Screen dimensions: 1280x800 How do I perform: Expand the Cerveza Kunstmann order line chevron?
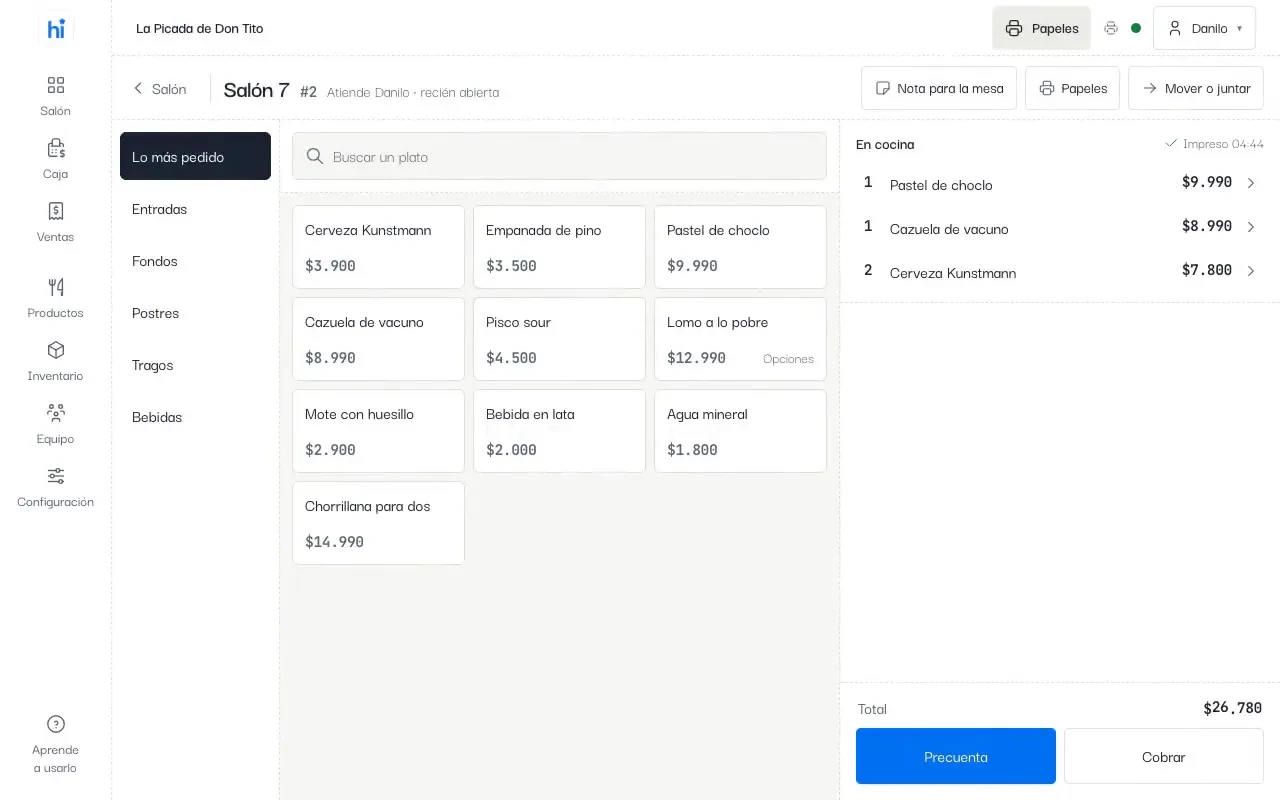coord(1251,271)
